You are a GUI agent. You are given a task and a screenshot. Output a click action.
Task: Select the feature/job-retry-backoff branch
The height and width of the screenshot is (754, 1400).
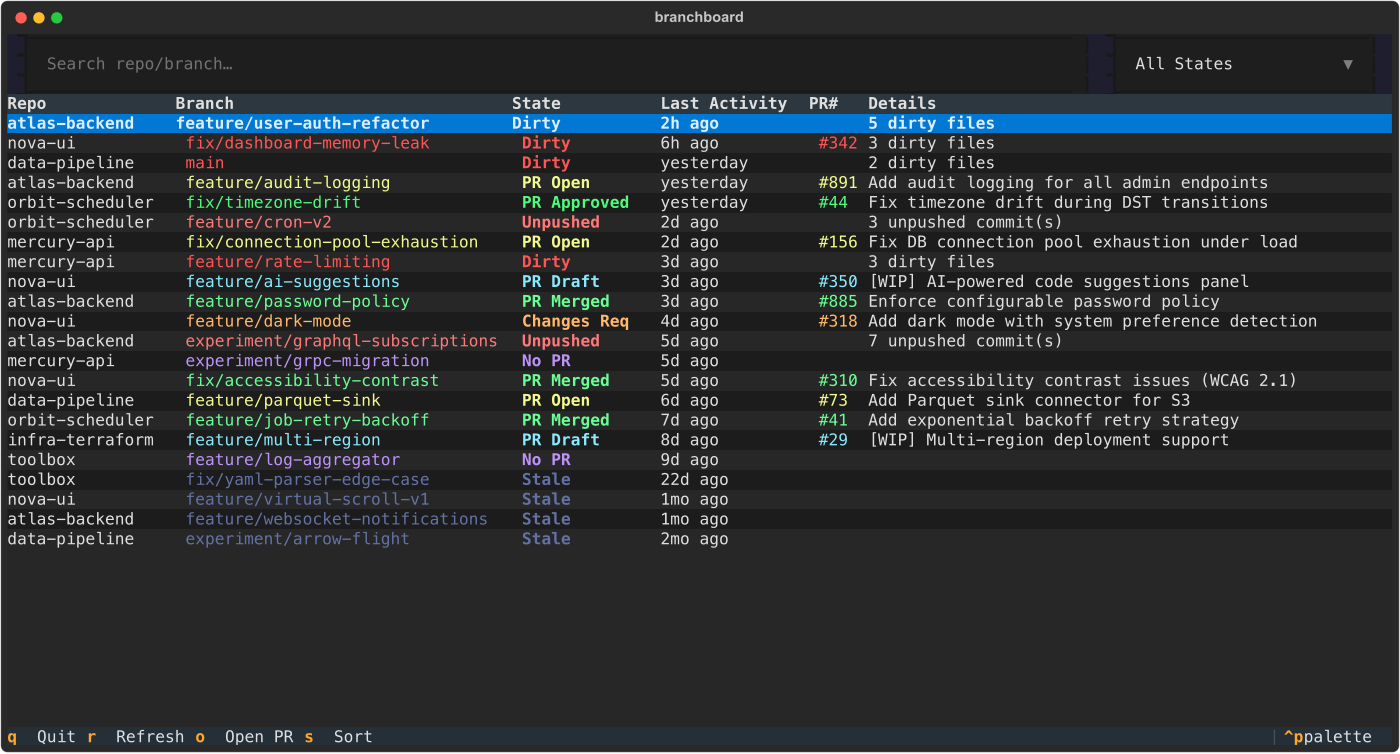308,420
